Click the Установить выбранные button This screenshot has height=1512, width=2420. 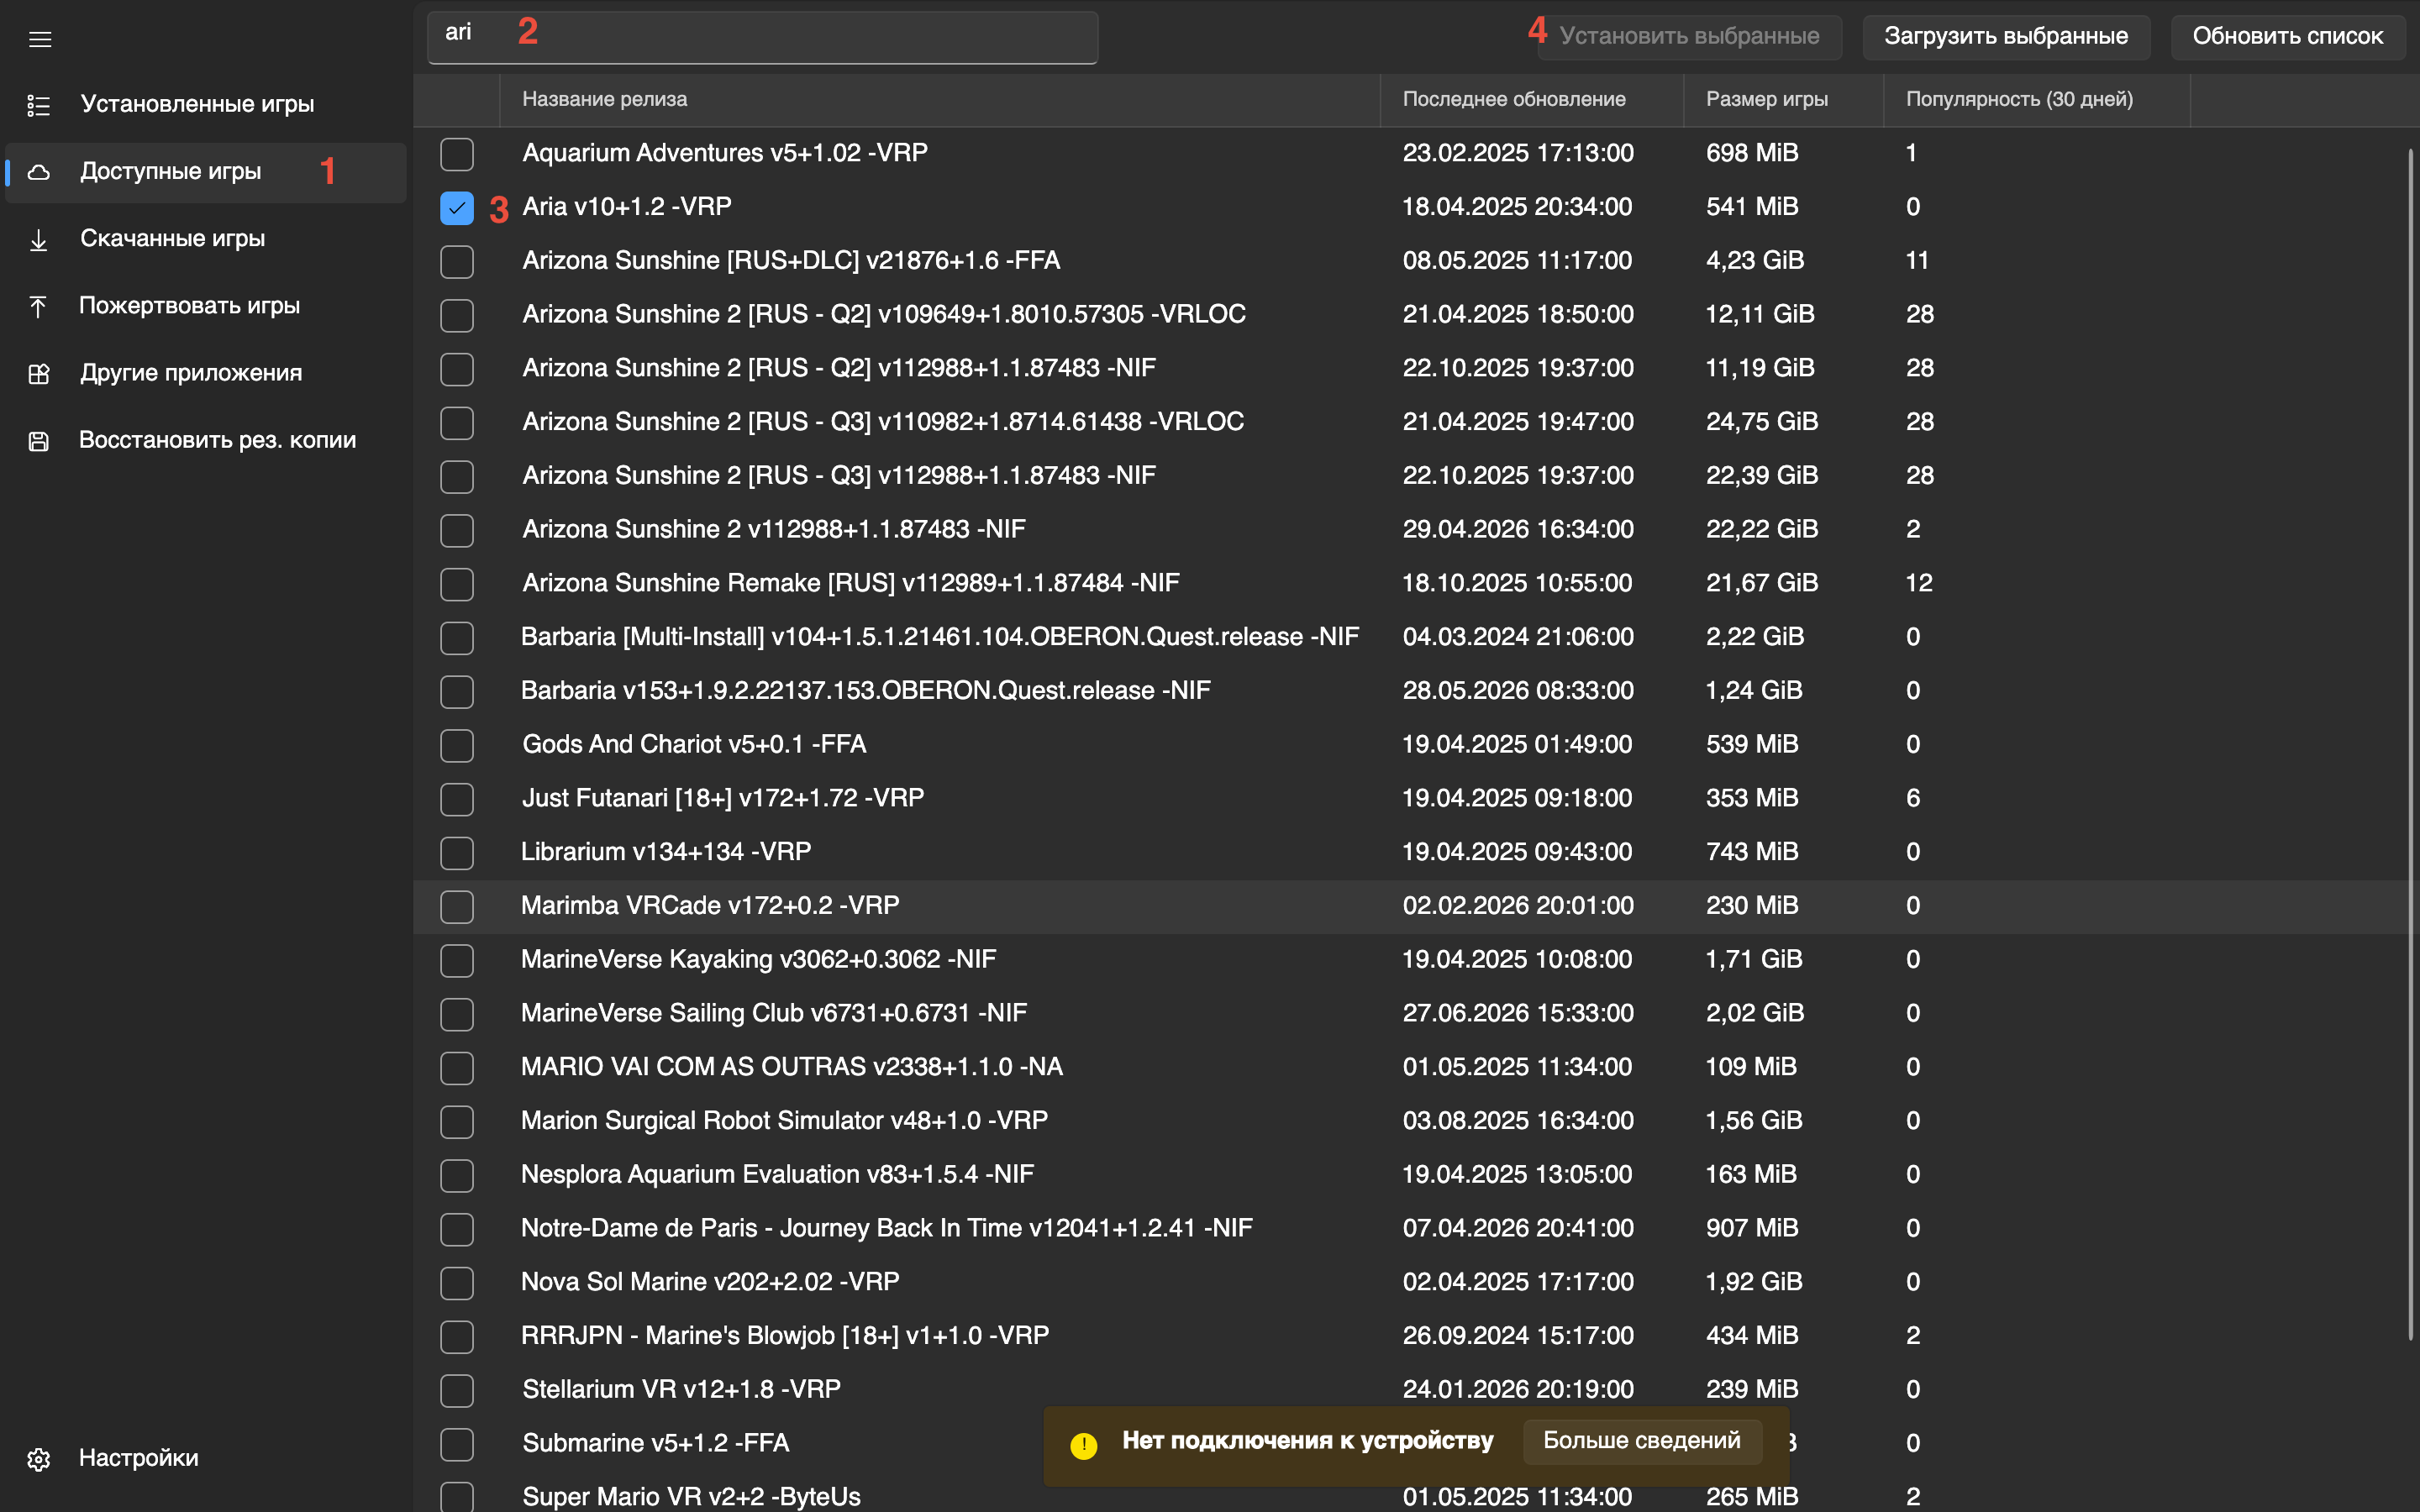(x=1689, y=36)
